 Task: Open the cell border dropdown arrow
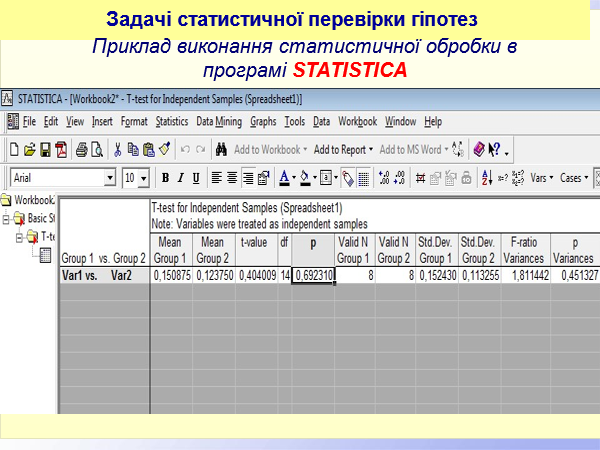point(336,178)
